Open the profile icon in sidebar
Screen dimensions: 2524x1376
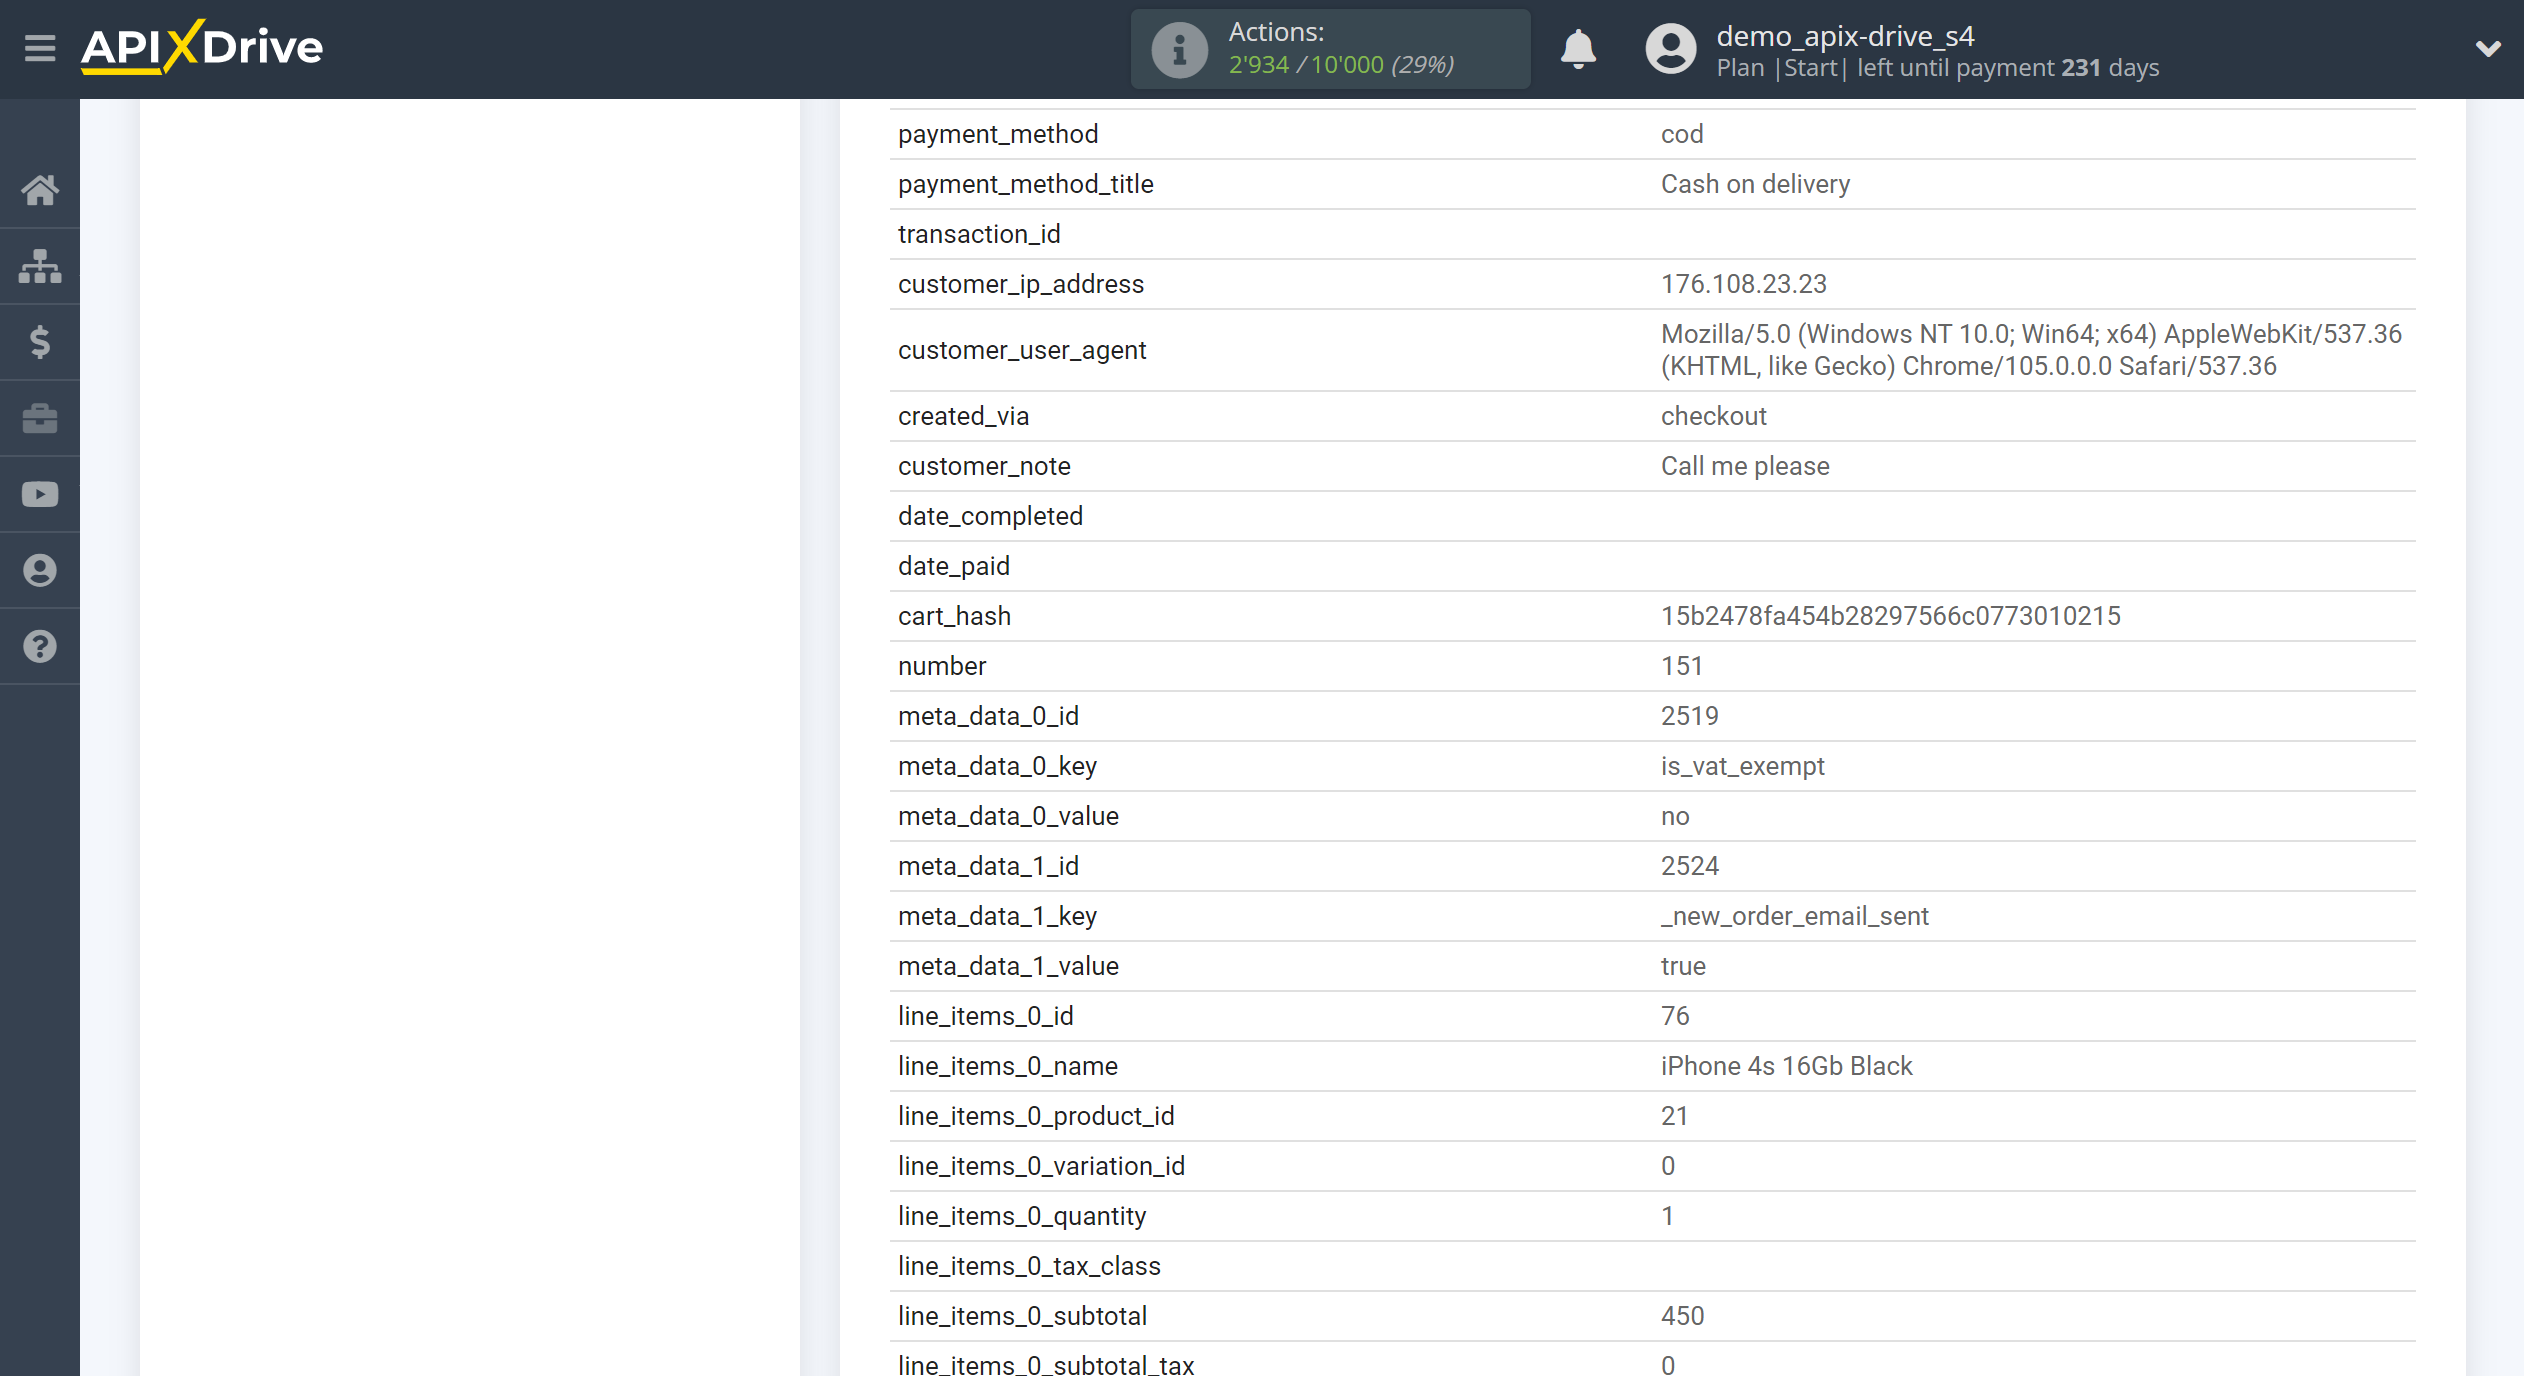(40, 570)
